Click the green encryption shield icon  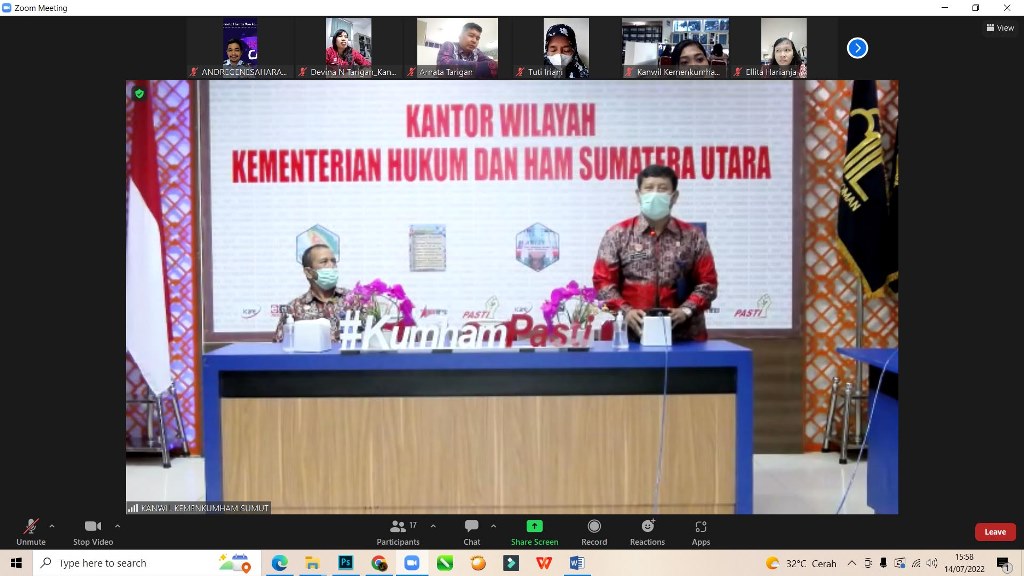pyautogui.click(x=139, y=93)
